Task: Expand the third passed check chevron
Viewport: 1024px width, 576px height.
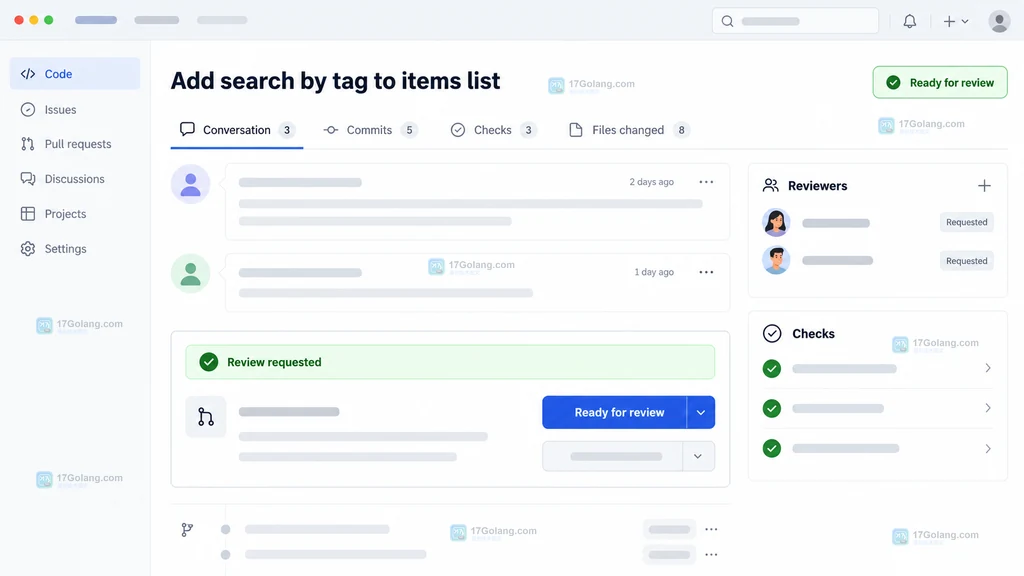Action: (988, 449)
